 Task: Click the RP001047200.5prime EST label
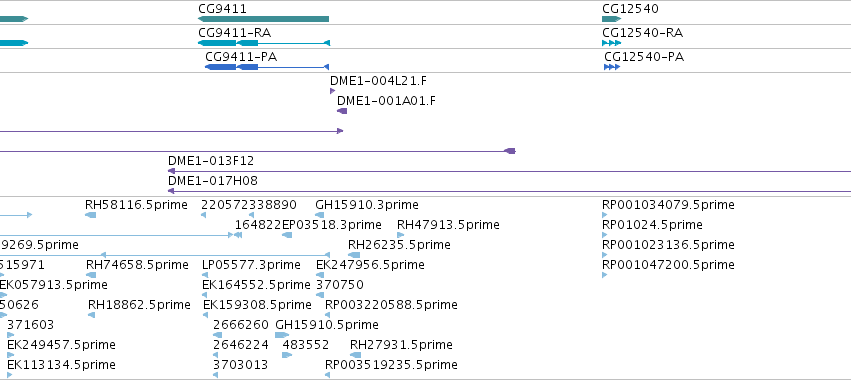668,264
